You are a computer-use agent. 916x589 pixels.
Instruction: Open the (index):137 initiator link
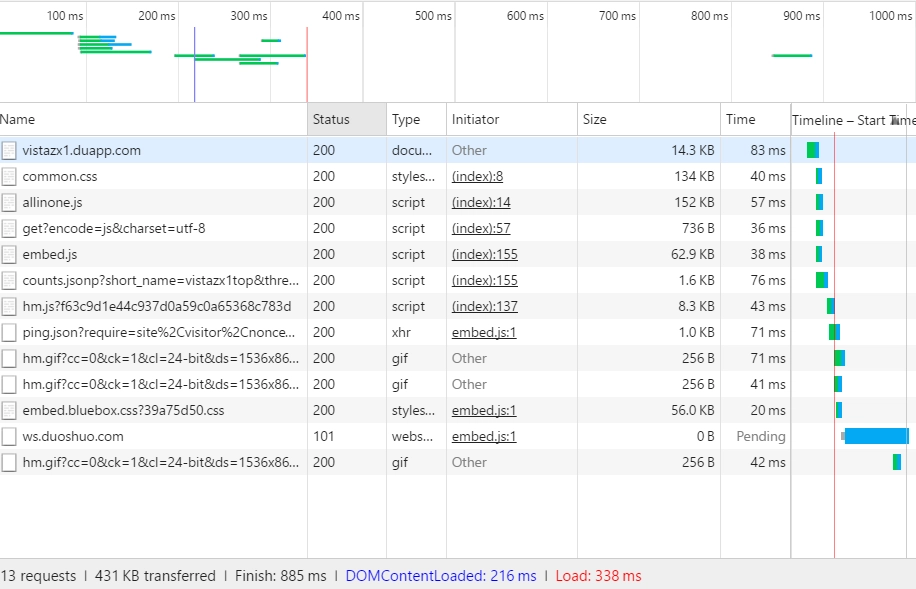(x=484, y=307)
